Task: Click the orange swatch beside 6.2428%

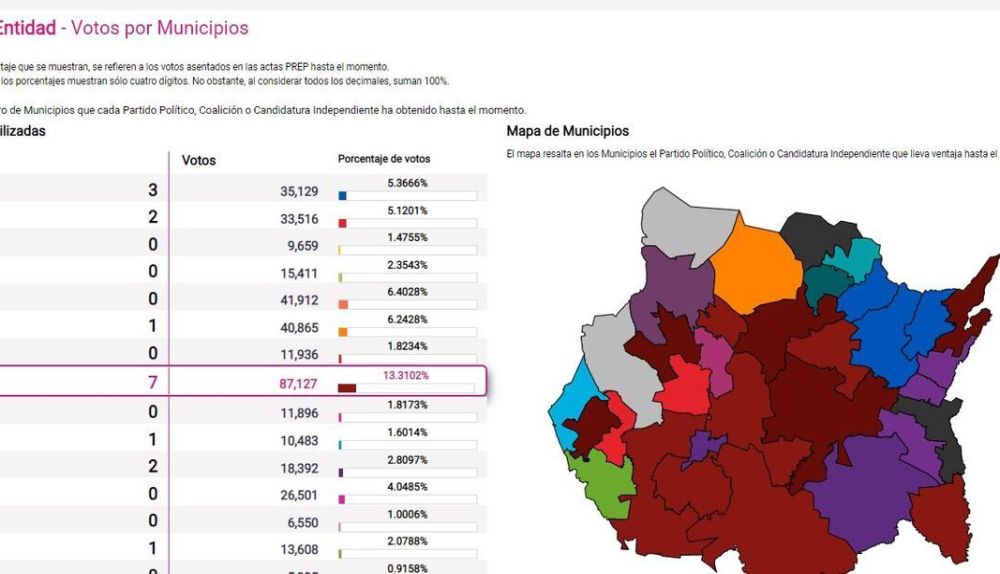Action: 343,332
